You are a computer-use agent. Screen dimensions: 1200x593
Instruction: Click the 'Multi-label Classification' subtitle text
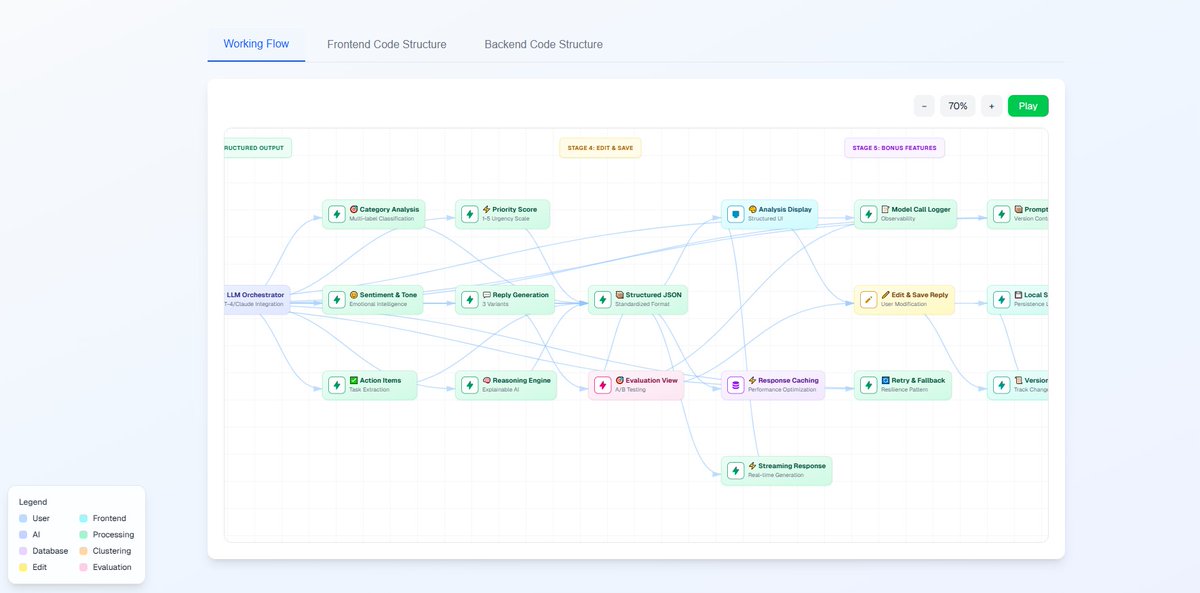click(381, 219)
